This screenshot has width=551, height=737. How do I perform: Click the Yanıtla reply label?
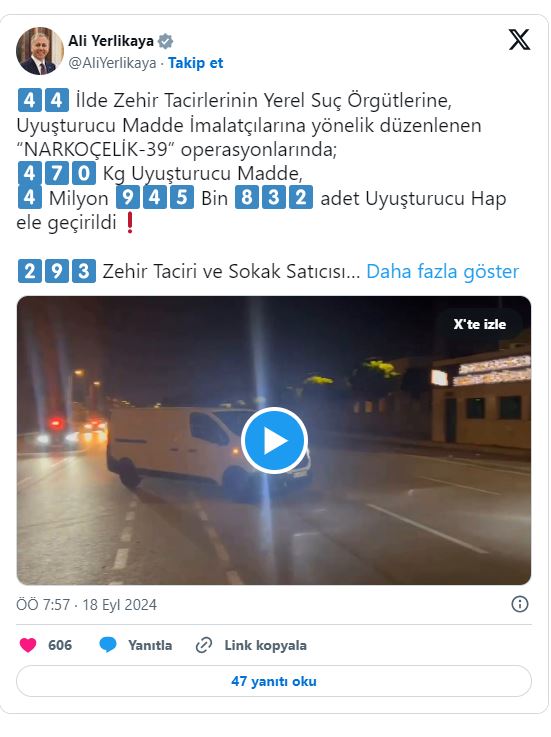coord(150,645)
